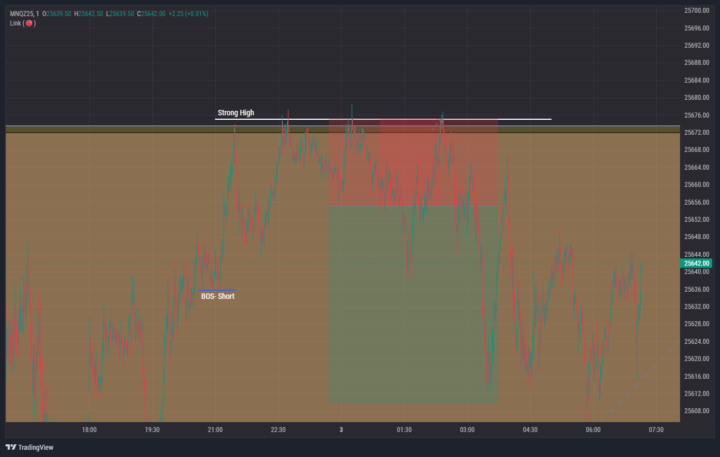Click the TradingView wordmark text
The image size is (720, 457).
(36, 447)
